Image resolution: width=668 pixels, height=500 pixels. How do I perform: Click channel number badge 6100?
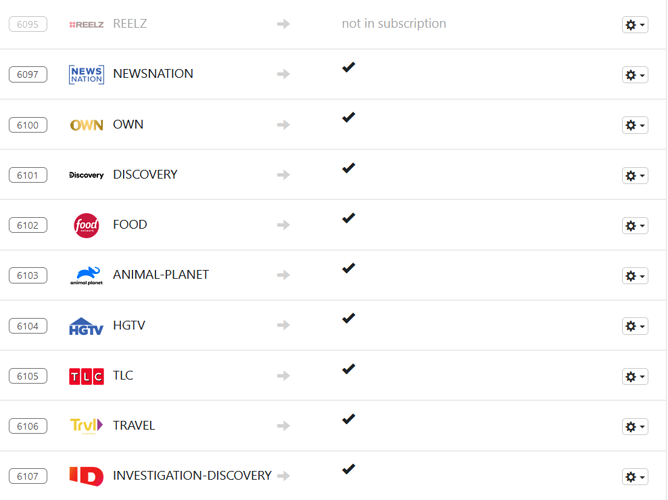click(28, 125)
